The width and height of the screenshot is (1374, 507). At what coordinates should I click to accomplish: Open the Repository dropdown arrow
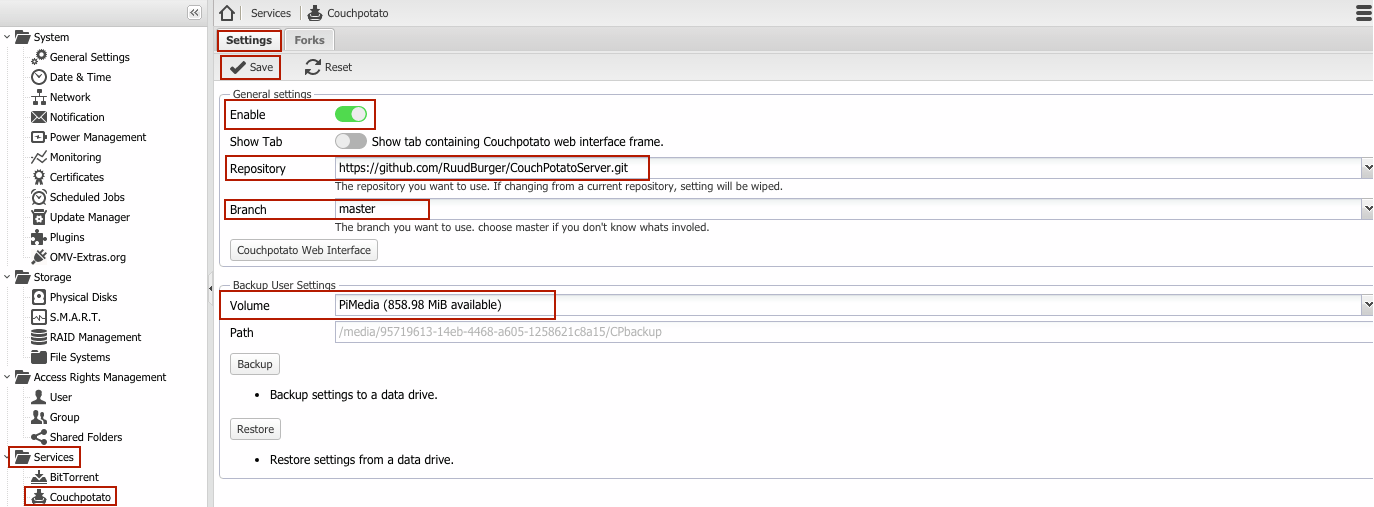(x=1367, y=169)
